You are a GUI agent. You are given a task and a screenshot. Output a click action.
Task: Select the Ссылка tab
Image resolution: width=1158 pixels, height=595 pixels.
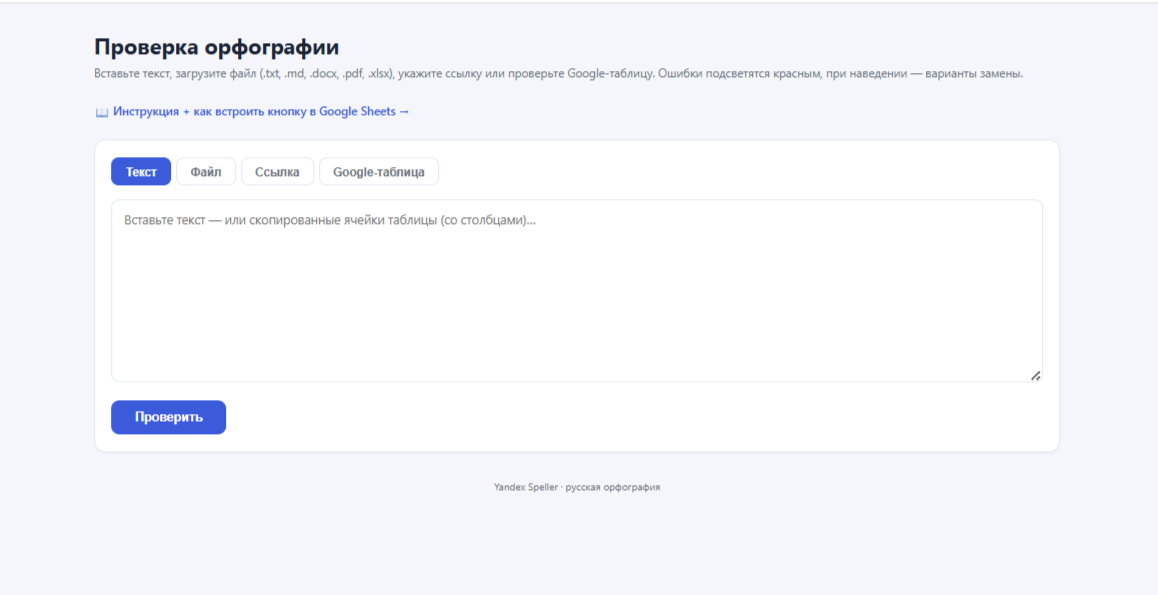(x=278, y=172)
